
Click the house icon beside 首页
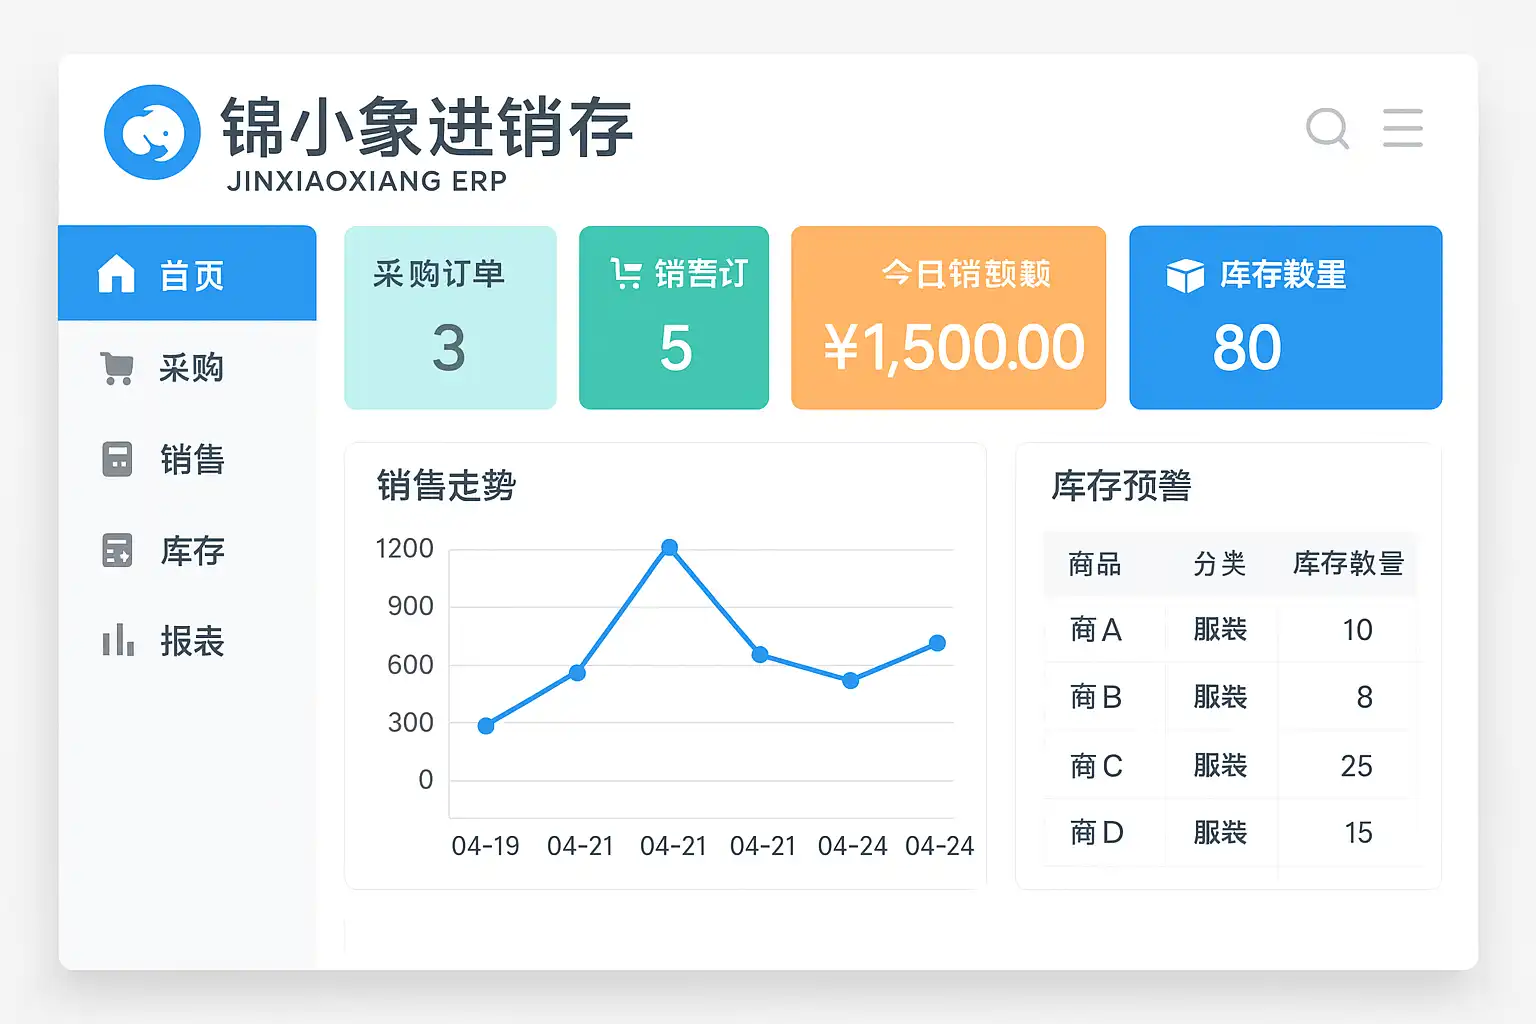pyautogui.click(x=116, y=274)
